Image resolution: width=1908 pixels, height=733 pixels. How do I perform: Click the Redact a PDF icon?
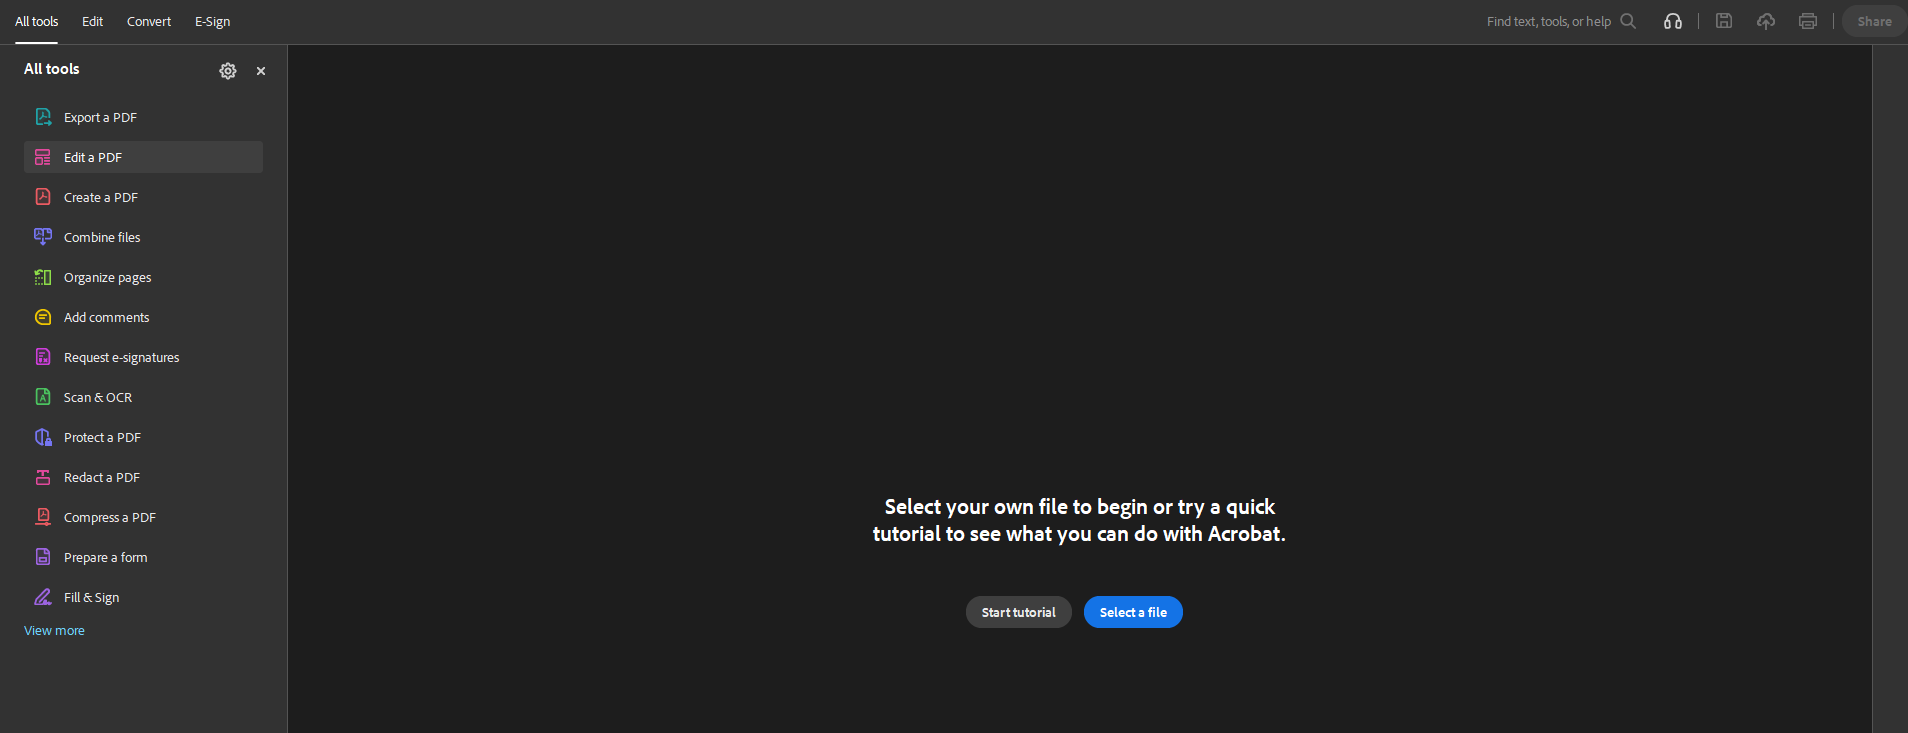(43, 477)
